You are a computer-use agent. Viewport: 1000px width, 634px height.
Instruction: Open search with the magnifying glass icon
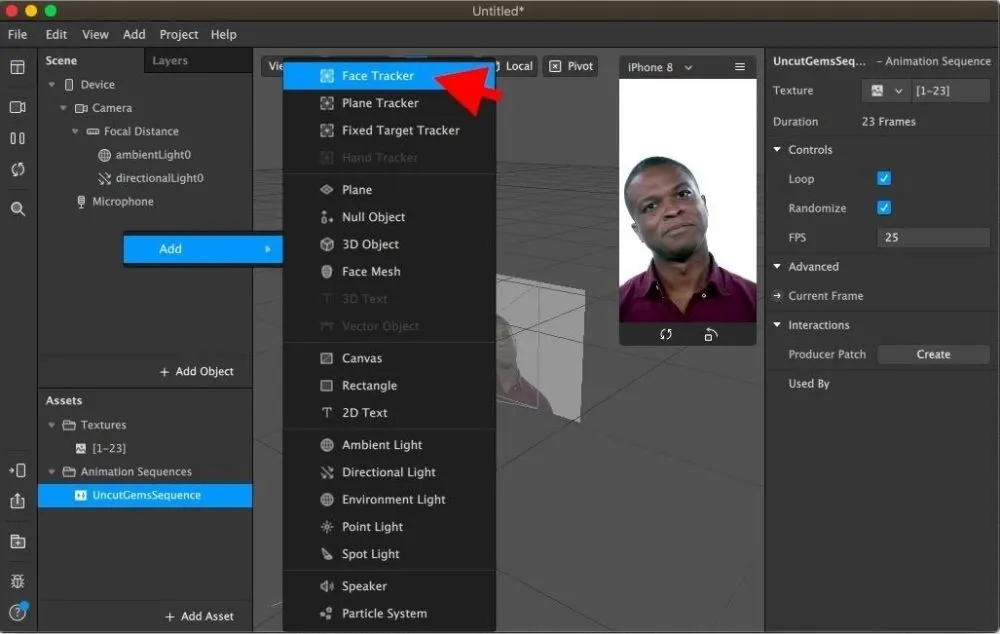(17, 209)
